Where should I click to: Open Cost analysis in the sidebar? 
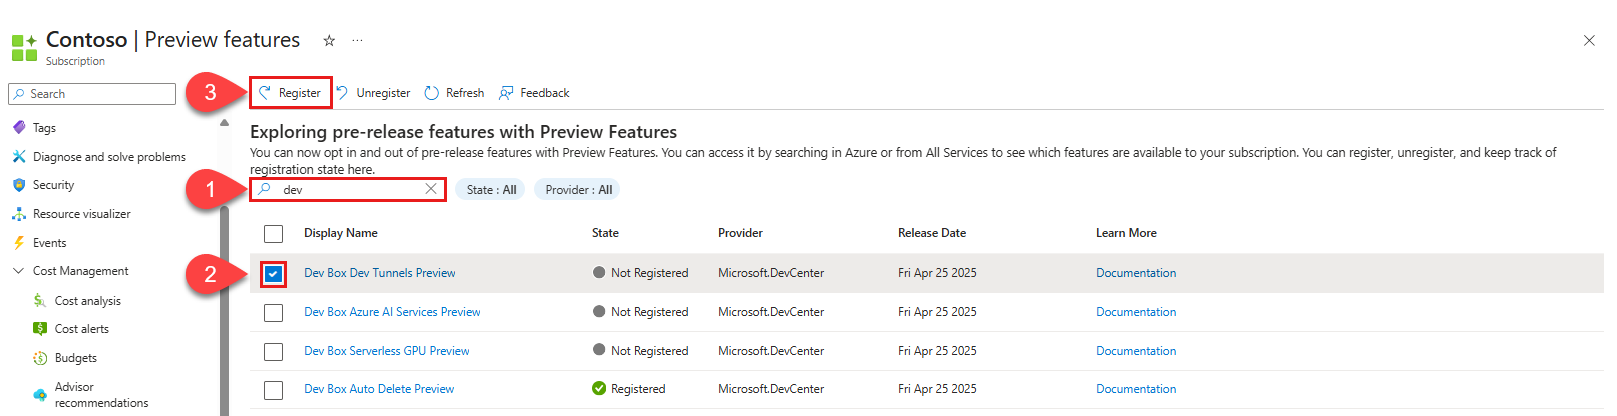coord(87,301)
